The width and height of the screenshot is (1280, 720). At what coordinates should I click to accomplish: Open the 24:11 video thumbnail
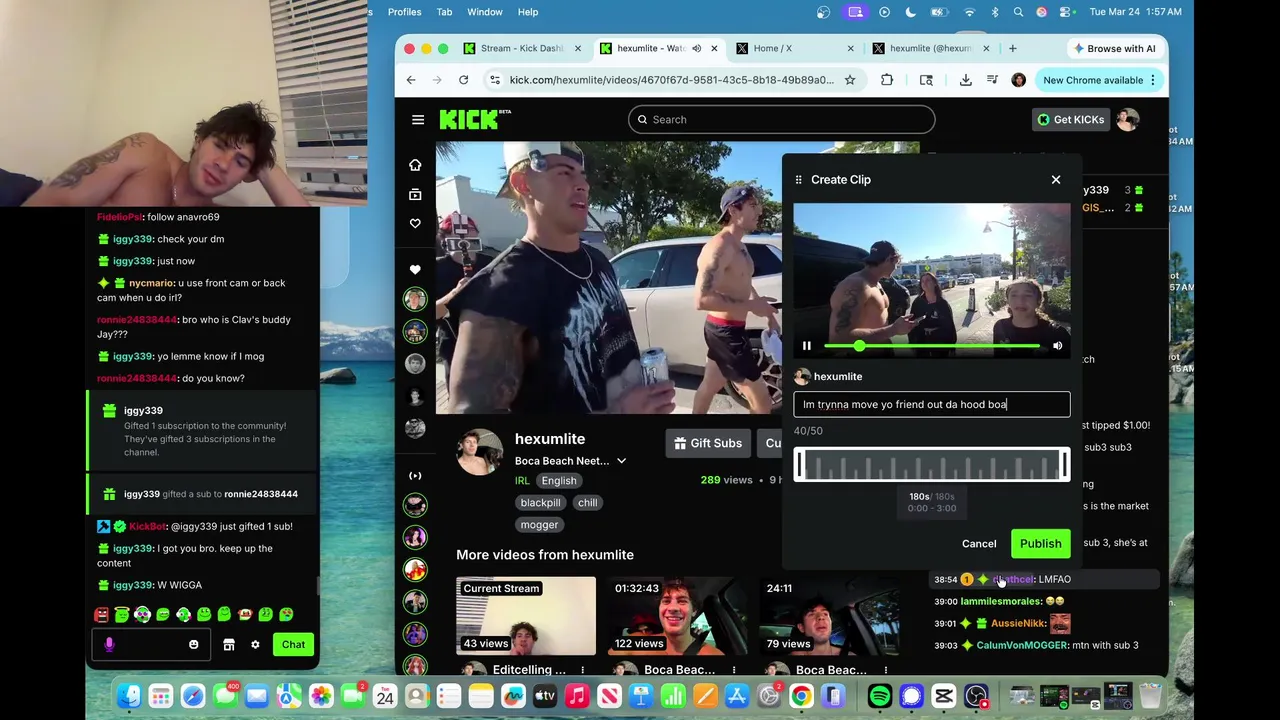[829, 615]
